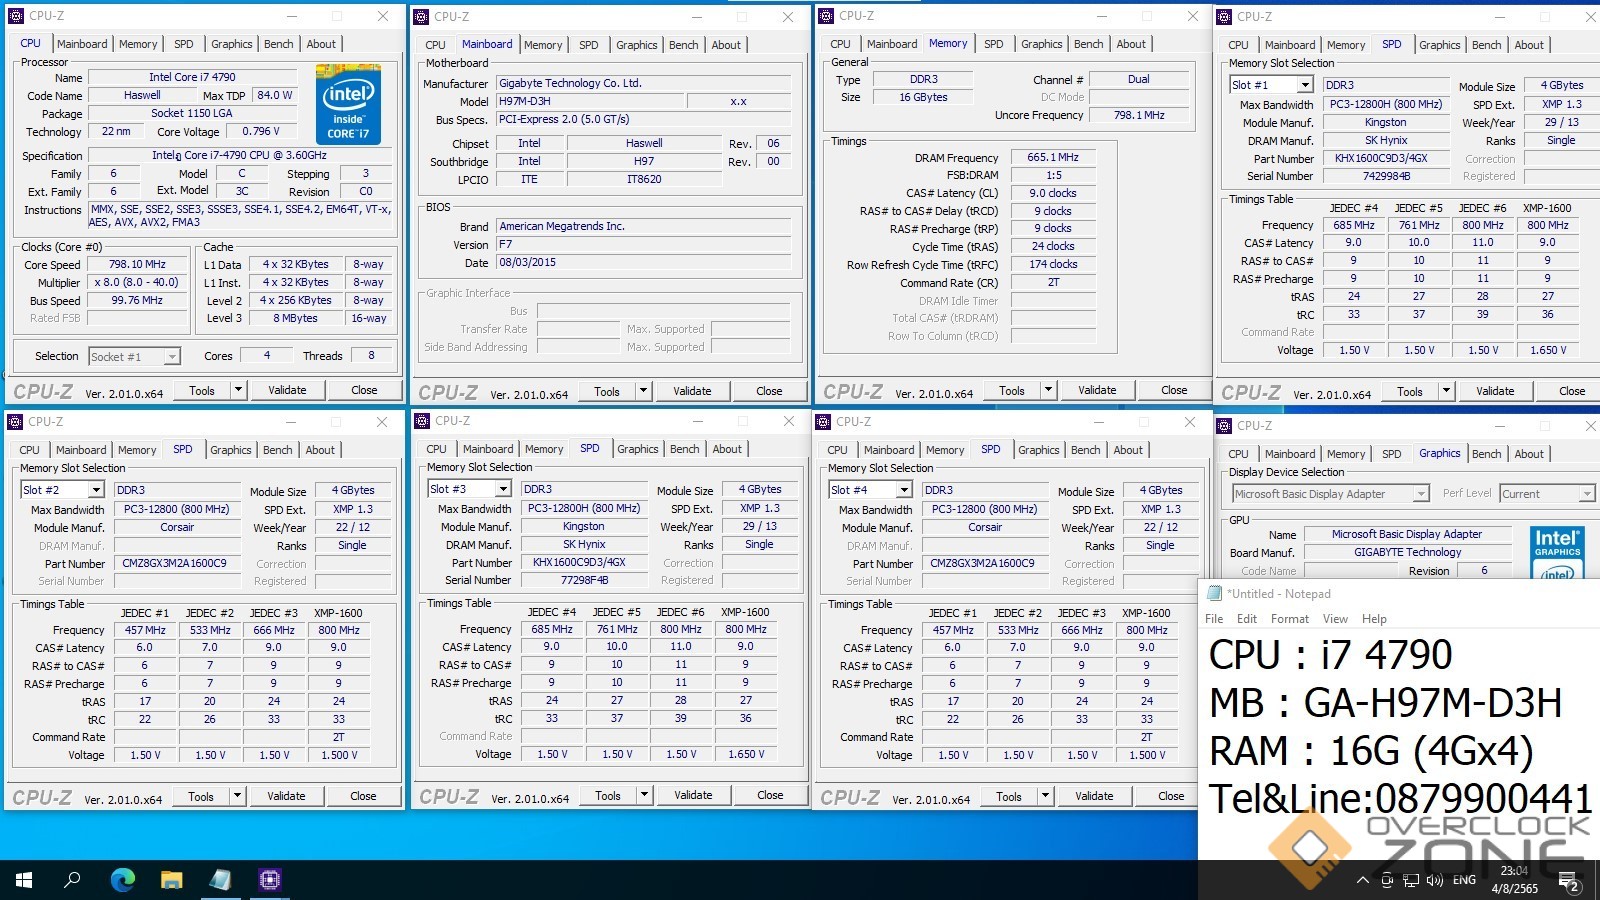1600x900 pixels.
Task: Open Tools dropdown arrow in Memory window
Action: pyautogui.click(x=1048, y=390)
